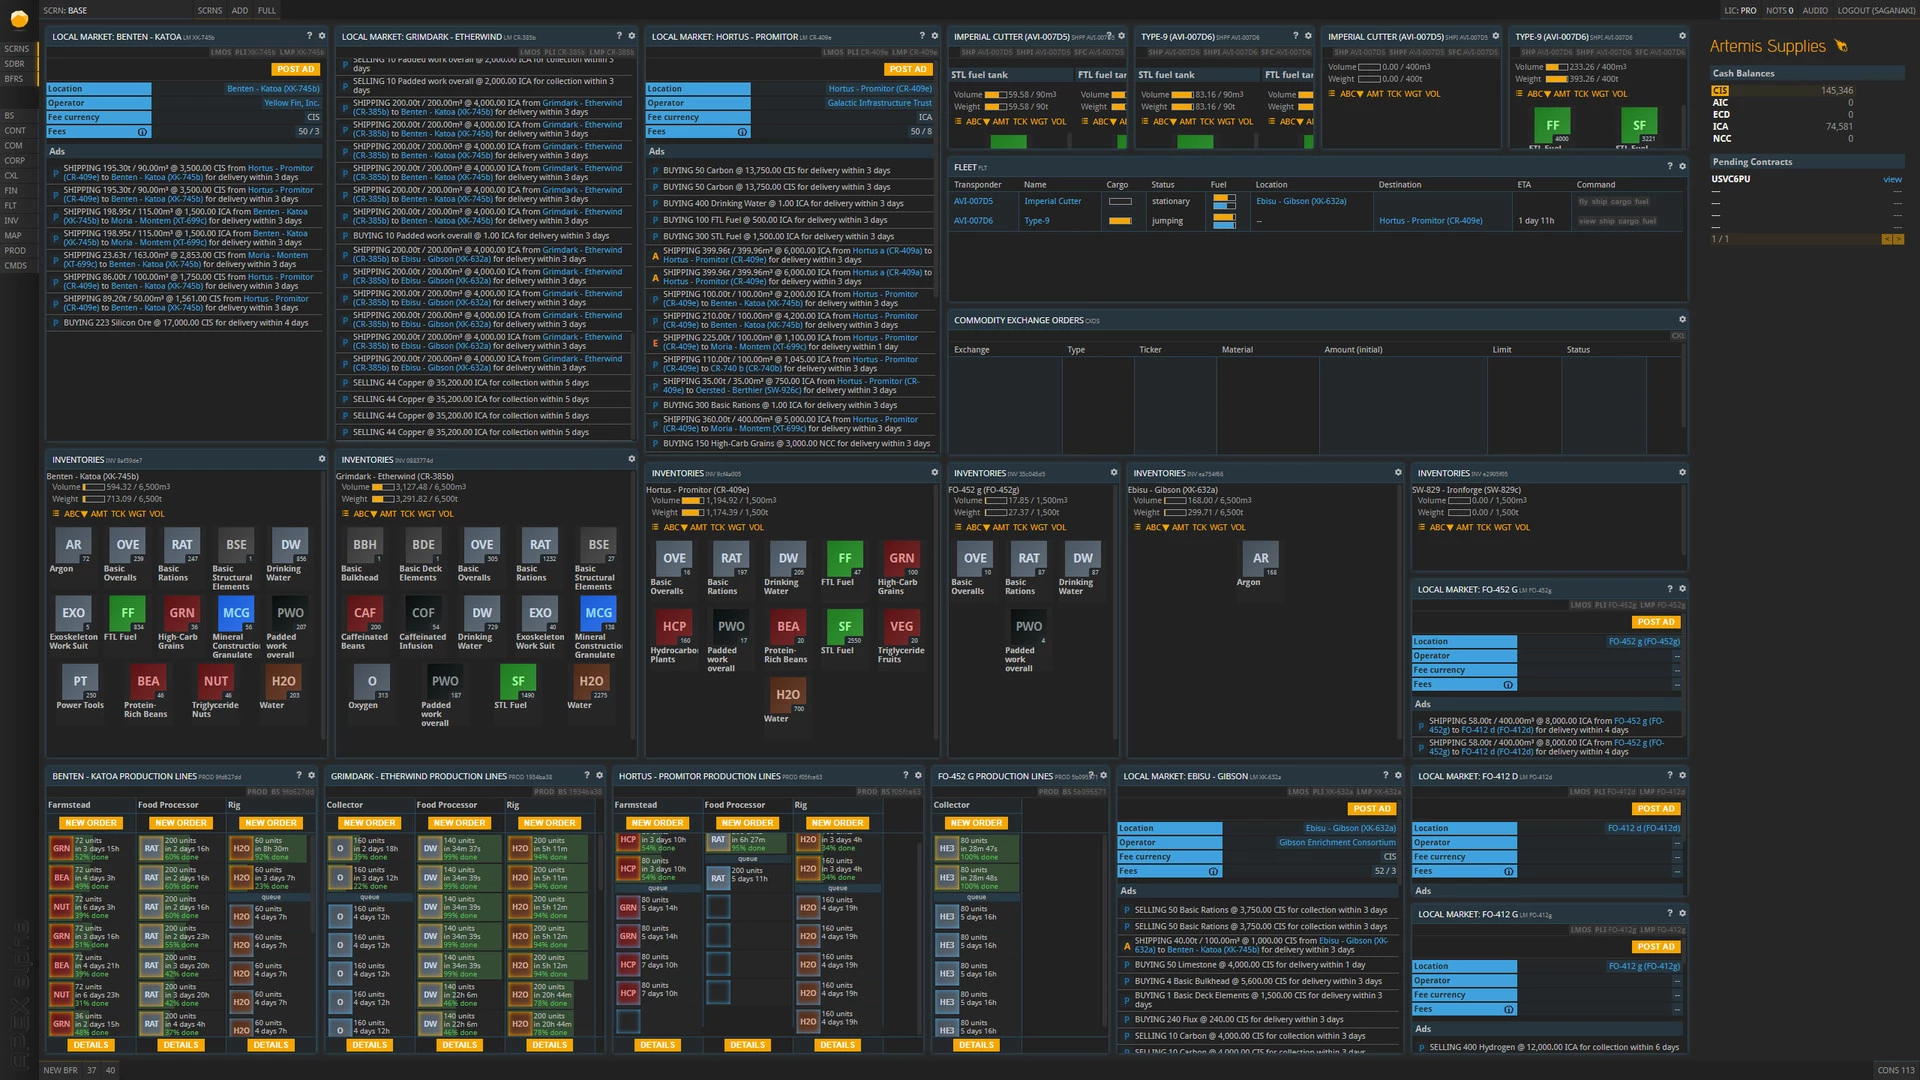Click POST AD in Hortus-Promitor local market
The height and width of the screenshot is (1080, 1920).
[908, 69]
